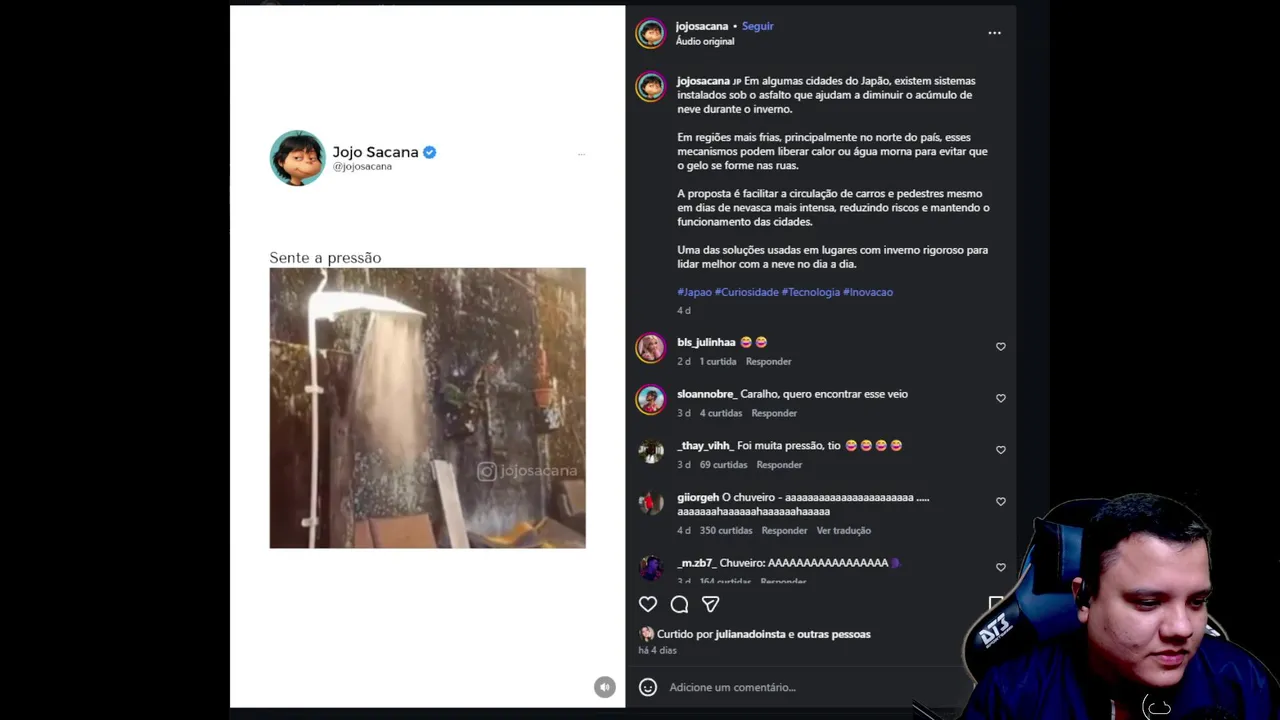
Task: Open comments via the speech bubble icon
Action: [679, 604]
